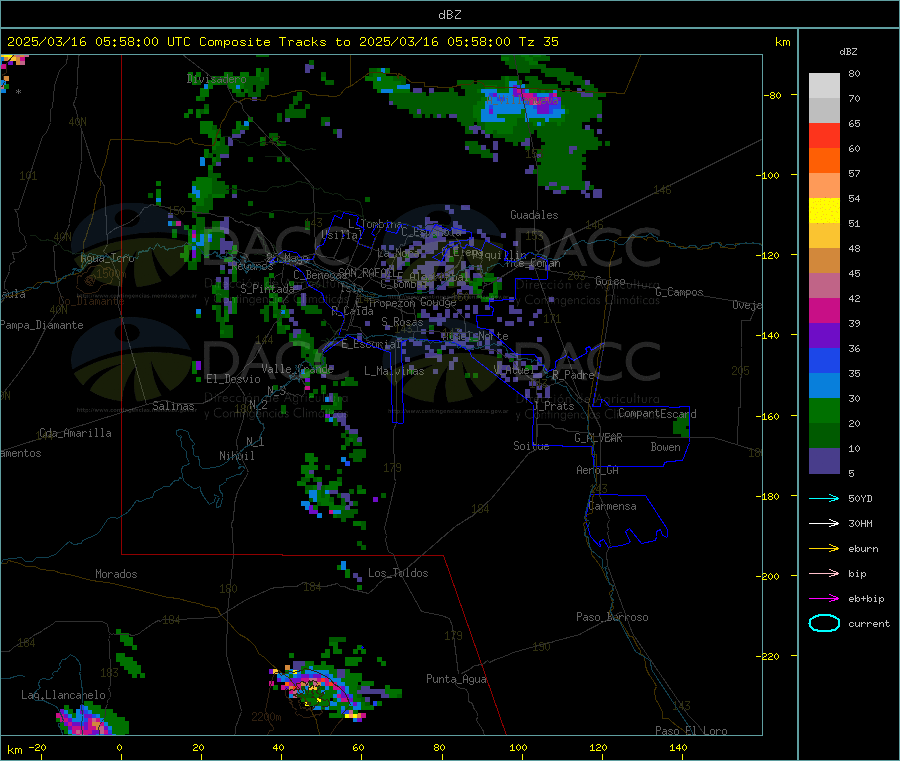The image size is (900, 761).
Task: Click the '-80' tick on right km axis
Action: point(772,95)
